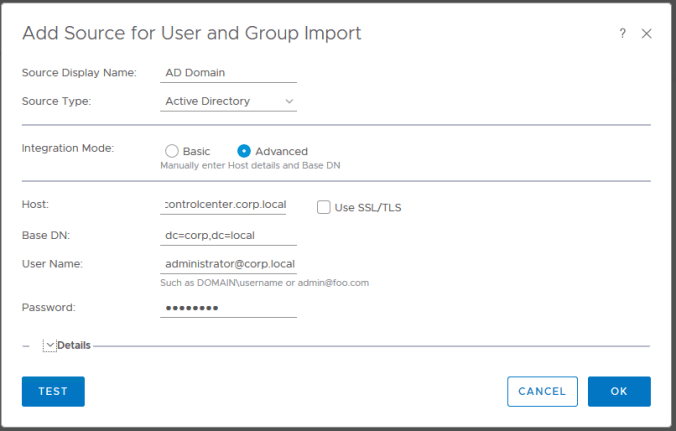Viewport: 676px width, 431px height.
Task: Click the DOMAIN\username hint text
Action: pos(264,283)
